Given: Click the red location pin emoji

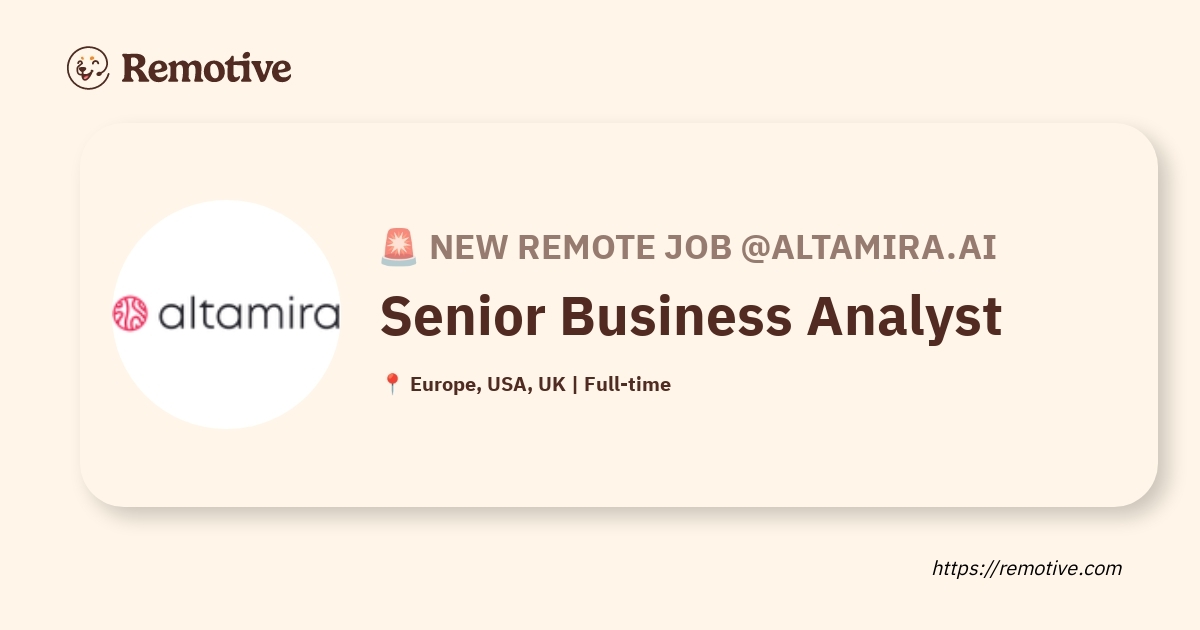Looking at the screenshot, I should 392,384.
